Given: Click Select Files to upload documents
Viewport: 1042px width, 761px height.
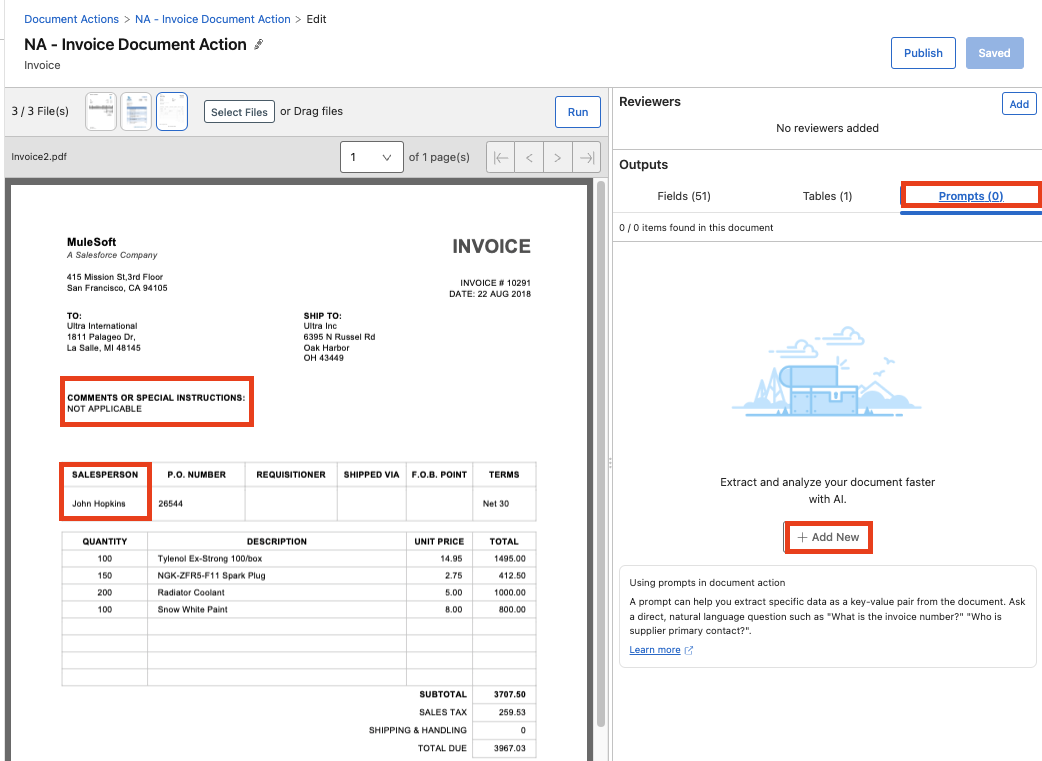Looking at the screenshot, I should coord(239,112).
